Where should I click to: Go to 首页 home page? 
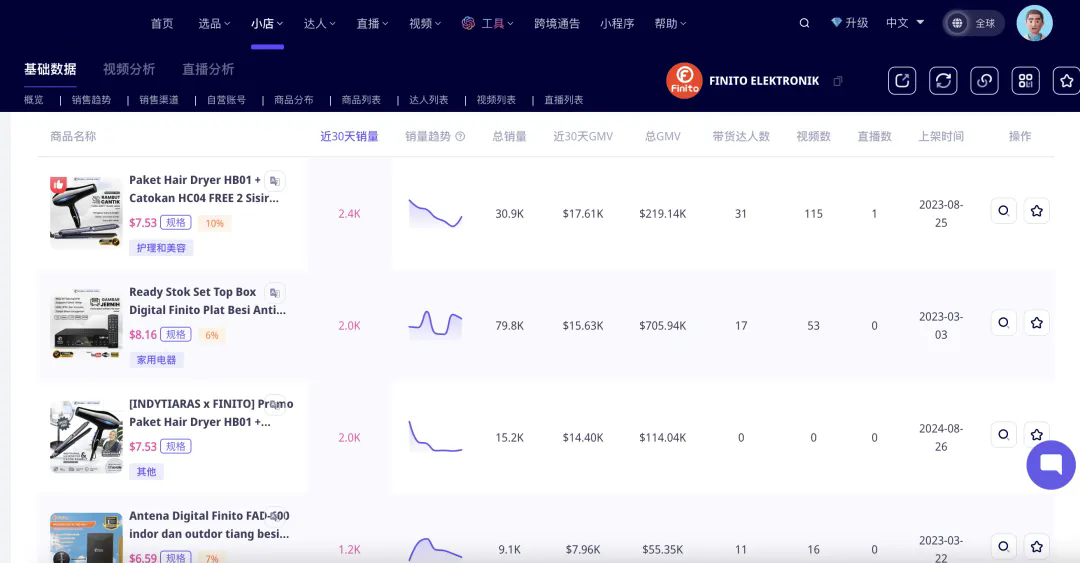(162, 23)
